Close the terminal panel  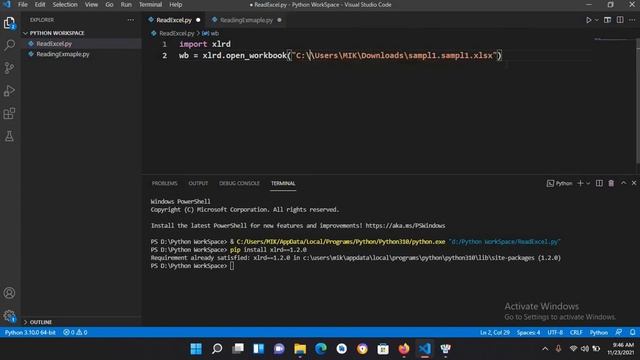pos(634,183)
